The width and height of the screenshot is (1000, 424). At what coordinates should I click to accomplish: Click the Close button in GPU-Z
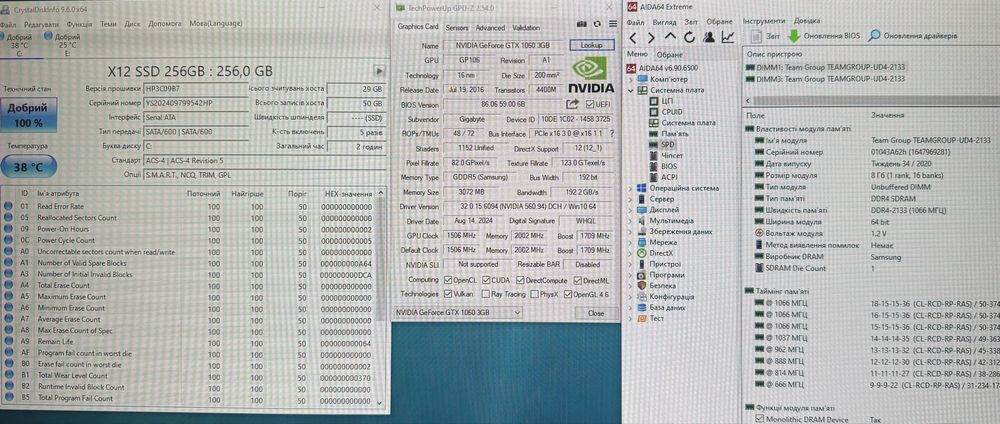[596, 313]
